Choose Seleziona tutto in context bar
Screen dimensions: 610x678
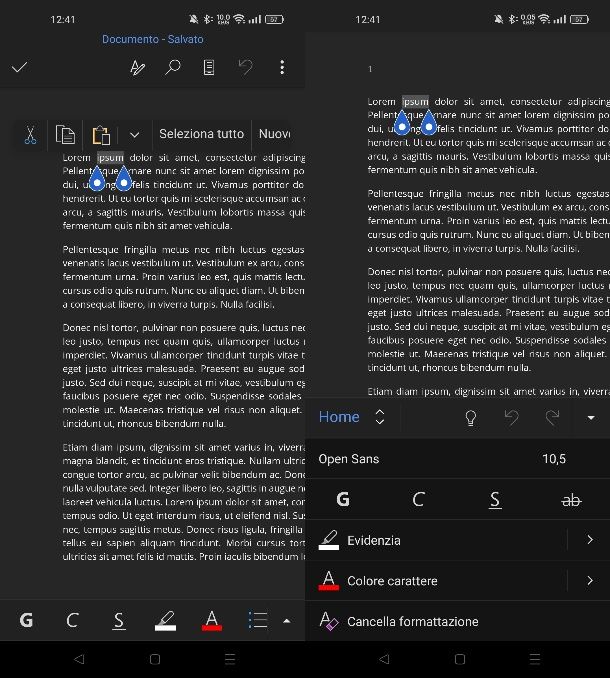201,134
